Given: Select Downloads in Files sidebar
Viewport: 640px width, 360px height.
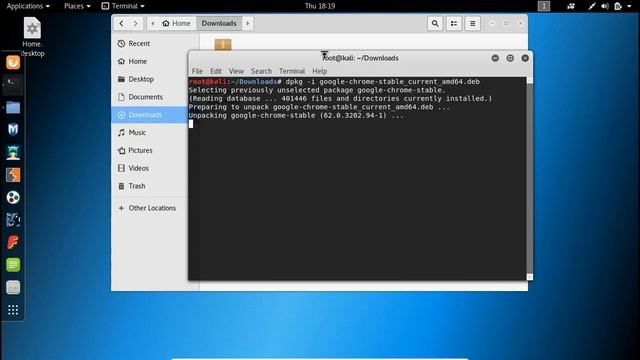Looking at the screenshot, I should coord(149,115).
